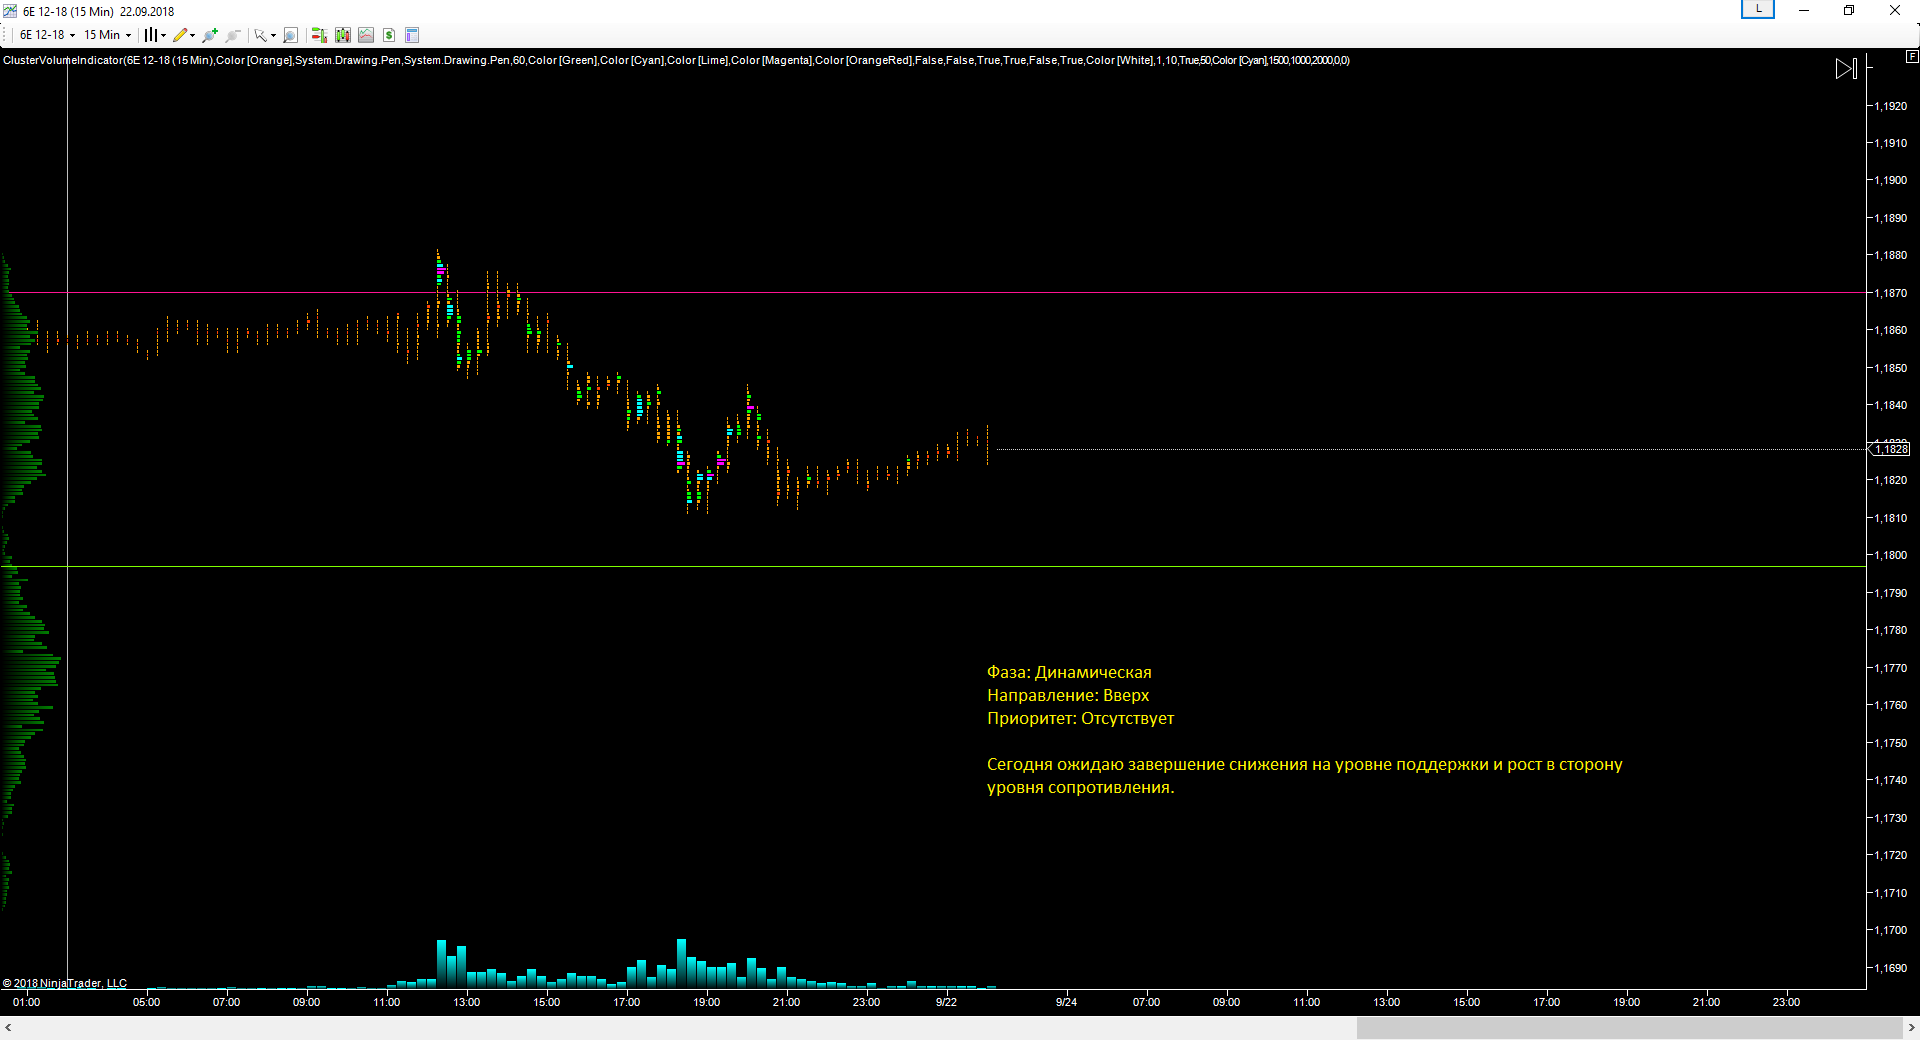Select the cursor pointer tool
1920x1040 pixels.
[260, 35]
